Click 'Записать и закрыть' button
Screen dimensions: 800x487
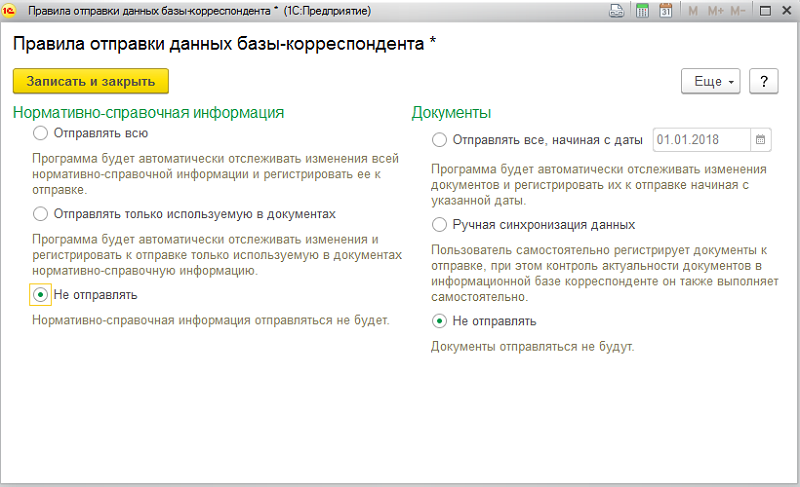coord(91,81)
